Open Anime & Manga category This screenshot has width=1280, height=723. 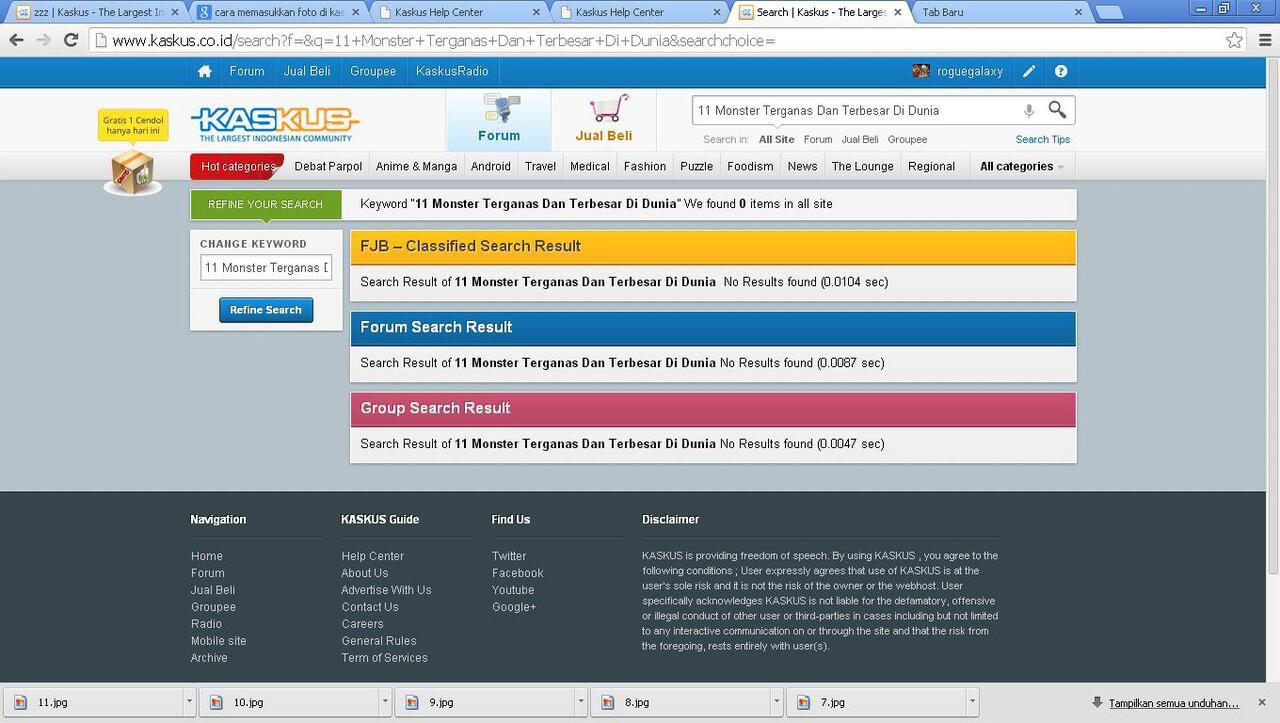click(416, 166)
